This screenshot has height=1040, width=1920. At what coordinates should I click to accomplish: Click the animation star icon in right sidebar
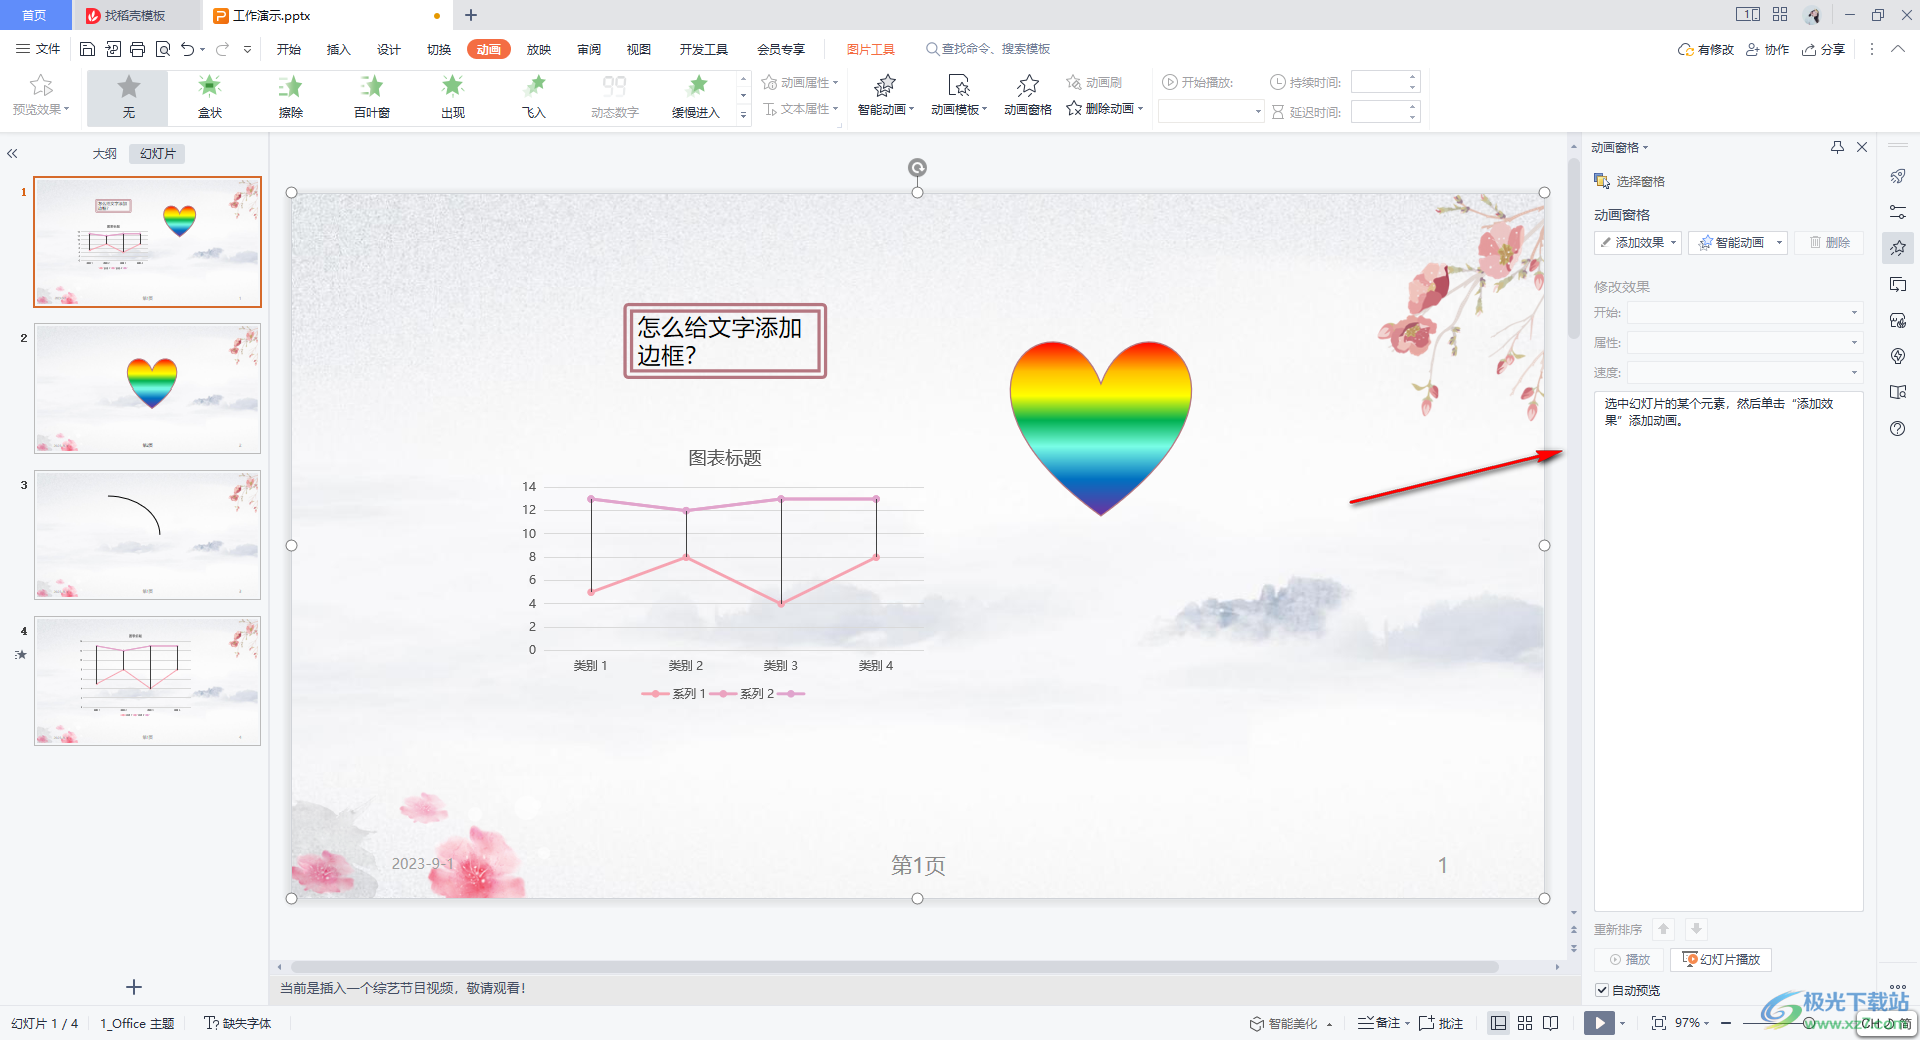1898,247
